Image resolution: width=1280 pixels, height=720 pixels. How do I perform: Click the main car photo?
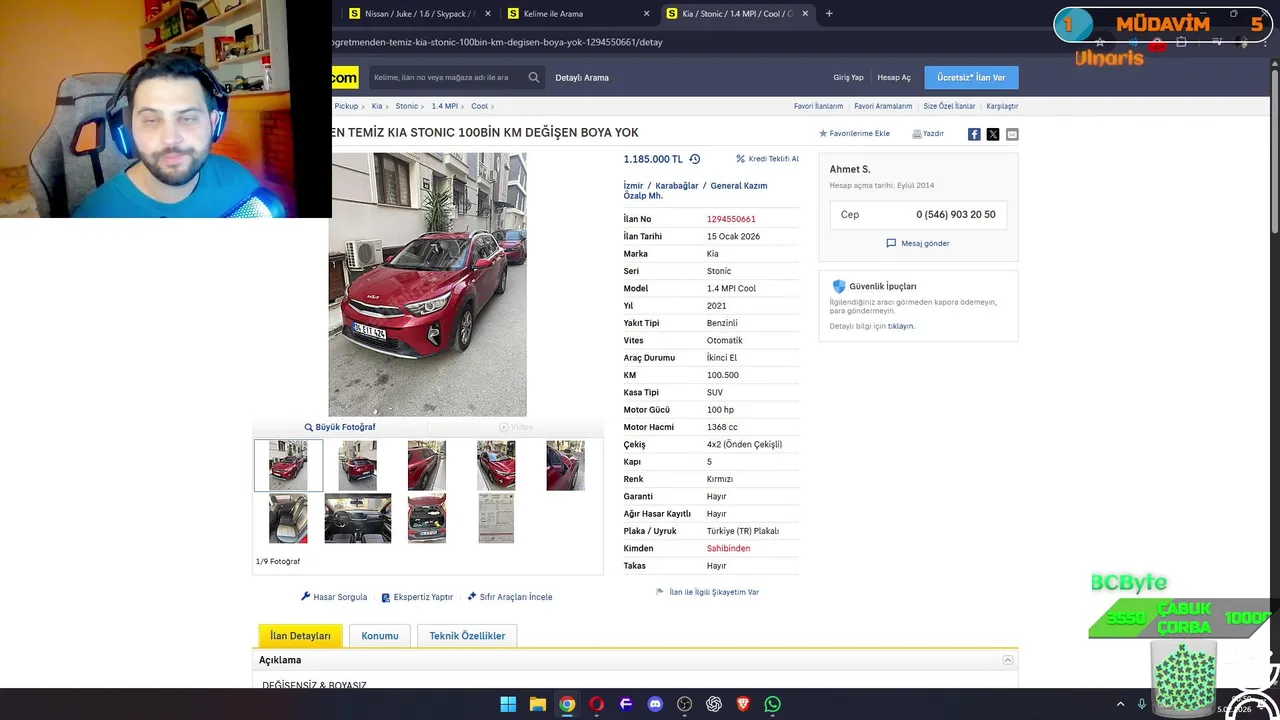[428, 284]
